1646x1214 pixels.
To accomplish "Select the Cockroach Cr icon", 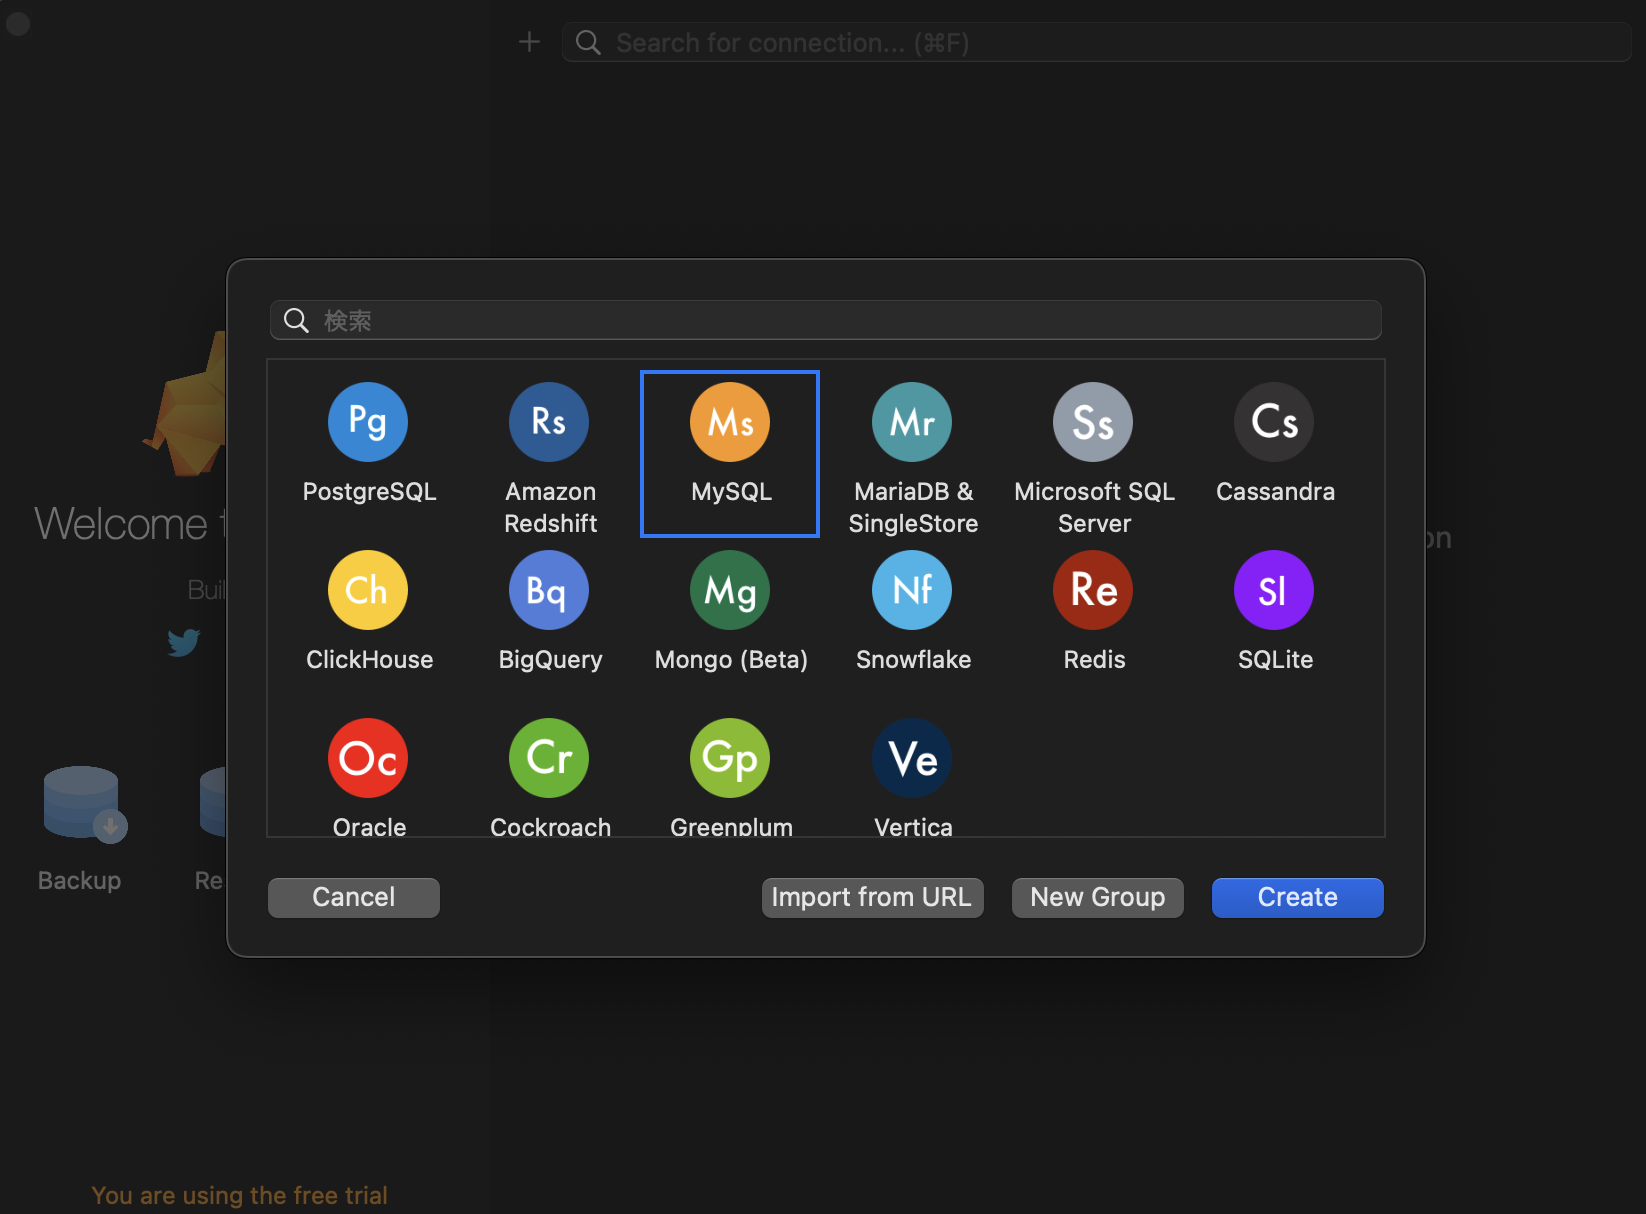I will click(x=549, y=758).
